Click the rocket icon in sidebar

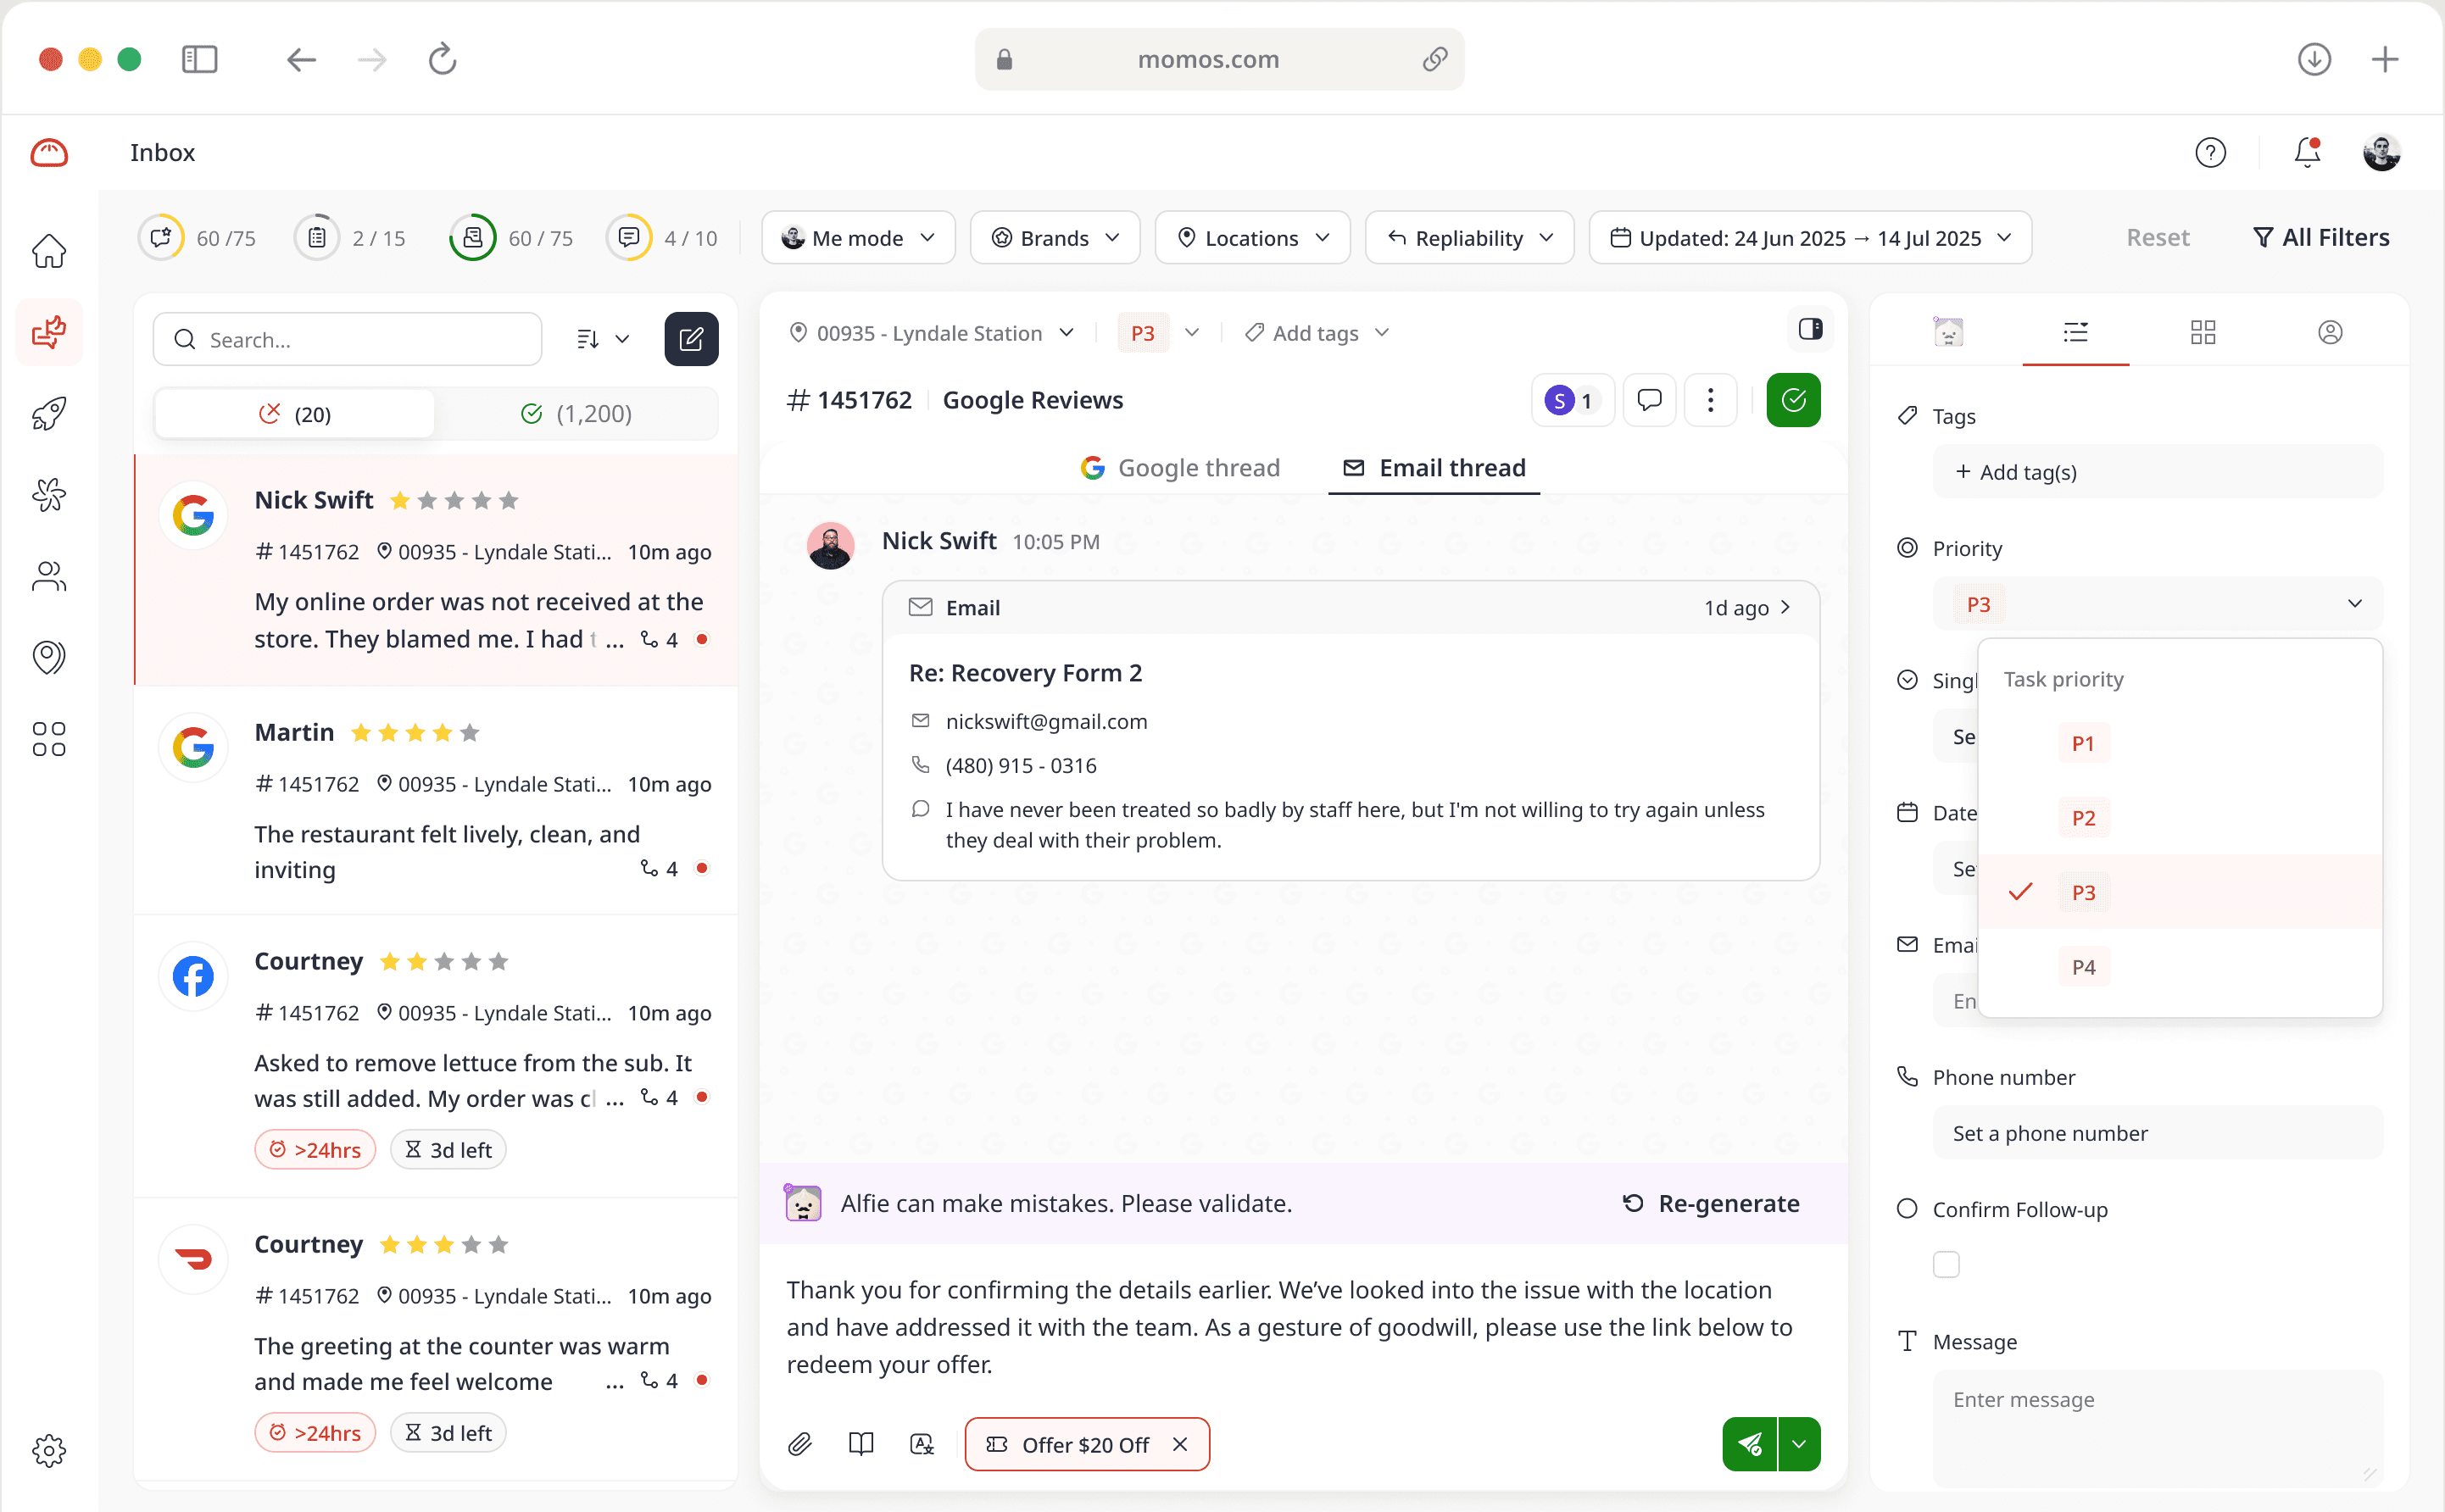49,413
